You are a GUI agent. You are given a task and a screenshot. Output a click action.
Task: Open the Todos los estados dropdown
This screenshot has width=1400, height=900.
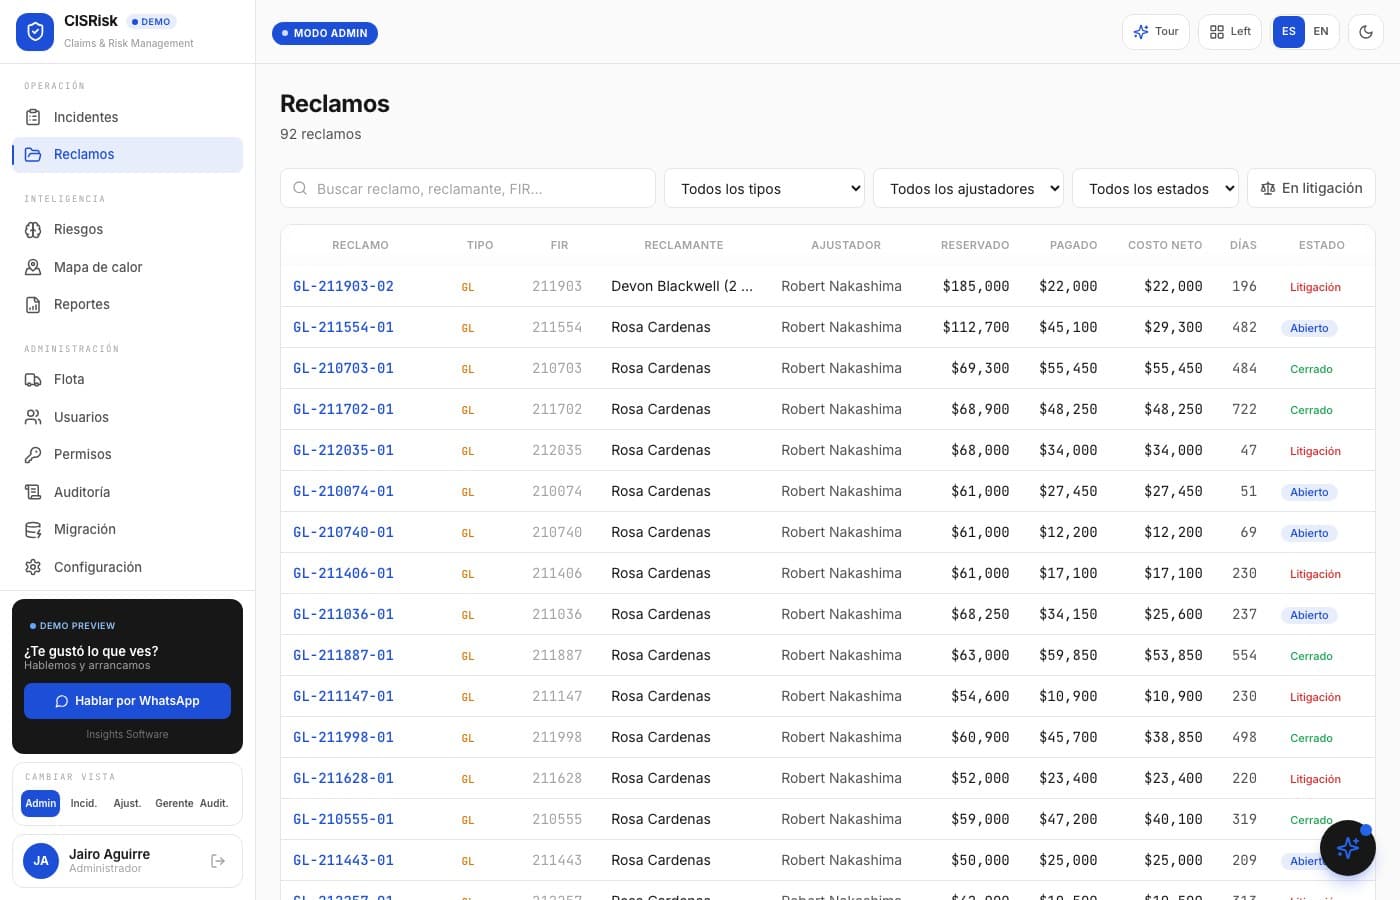(1155, 188)
